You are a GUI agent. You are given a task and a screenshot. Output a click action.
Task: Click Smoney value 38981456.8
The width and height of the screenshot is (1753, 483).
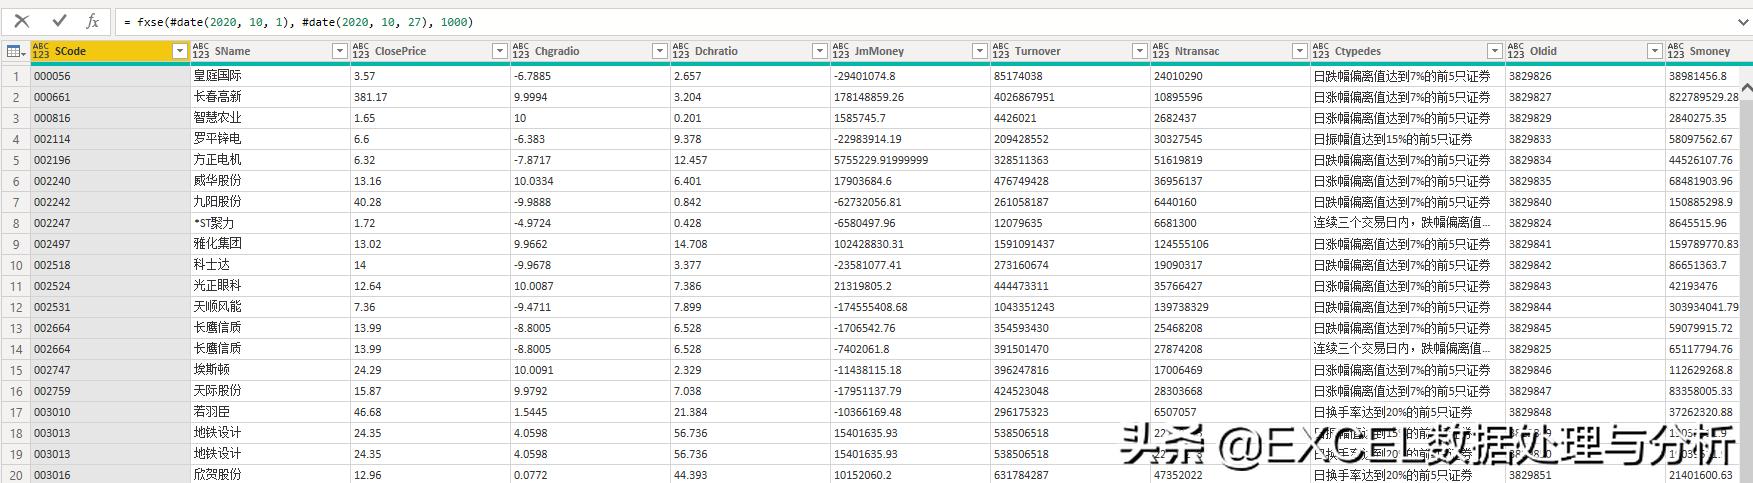1703,76
